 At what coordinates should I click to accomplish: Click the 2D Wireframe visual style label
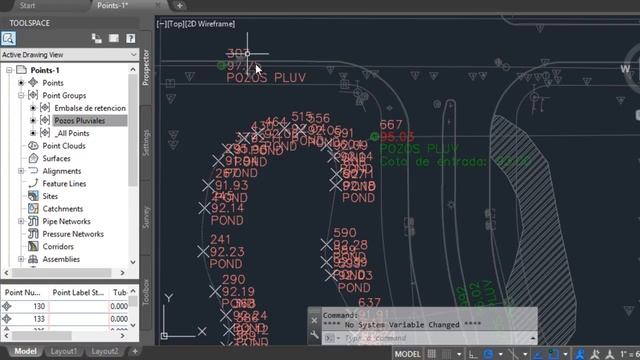(210, 24)
